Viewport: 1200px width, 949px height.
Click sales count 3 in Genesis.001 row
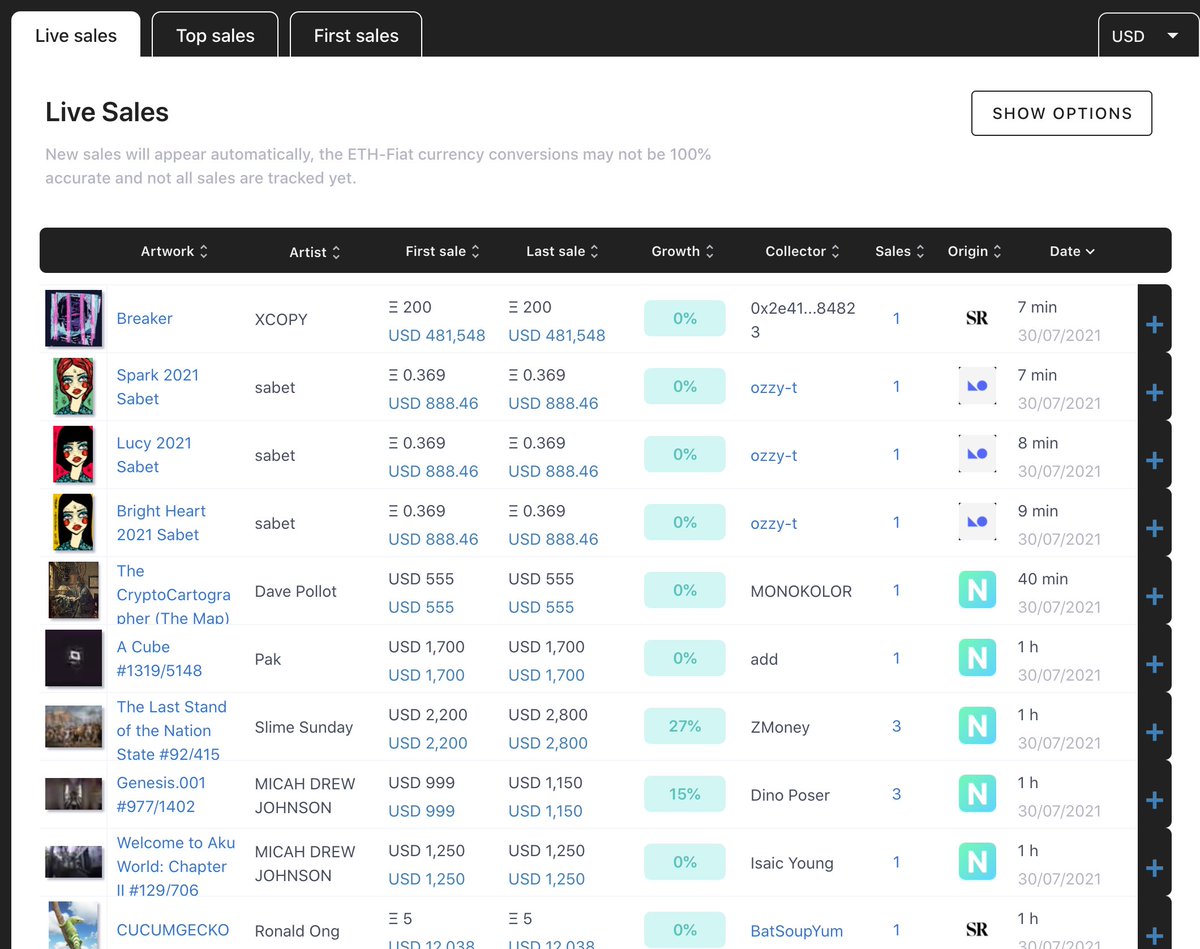[x=896, y=794]
